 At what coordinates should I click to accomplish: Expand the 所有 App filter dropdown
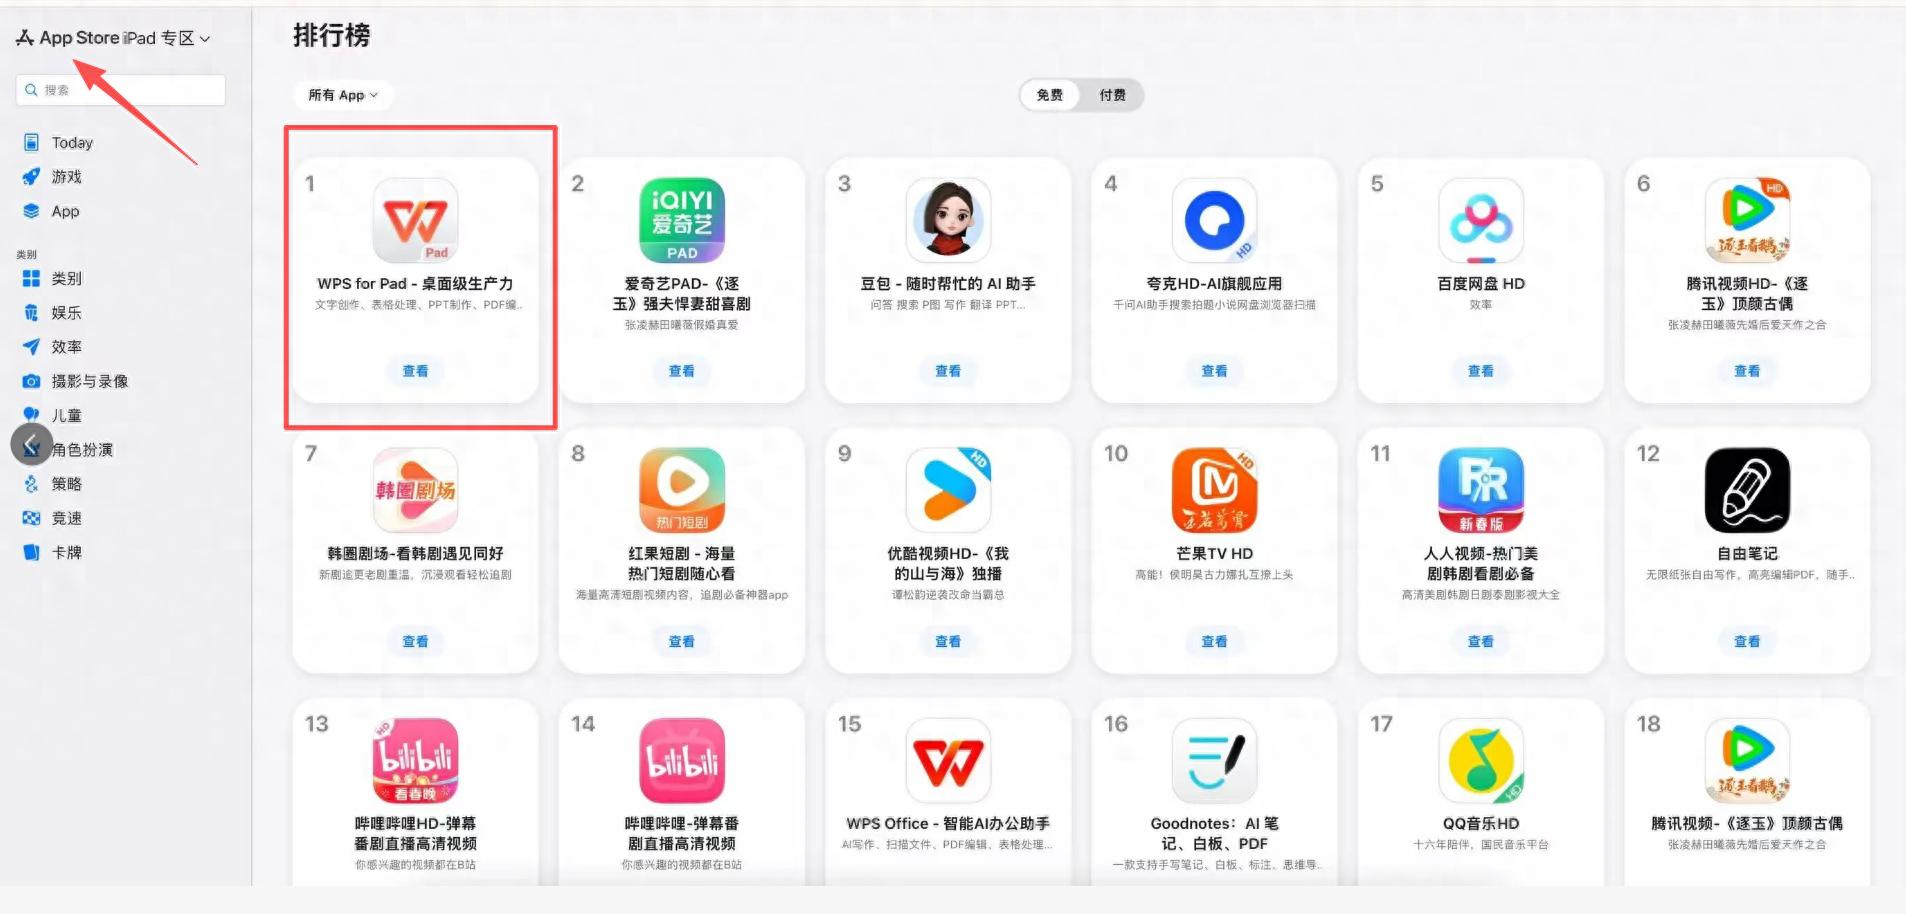[343, 95]
